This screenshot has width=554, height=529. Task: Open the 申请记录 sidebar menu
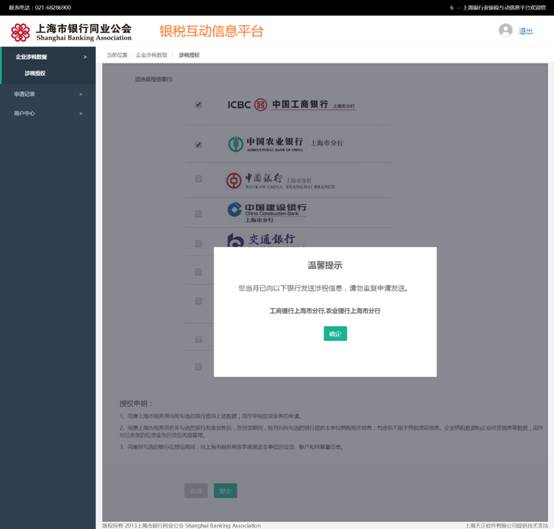[48, 94]
